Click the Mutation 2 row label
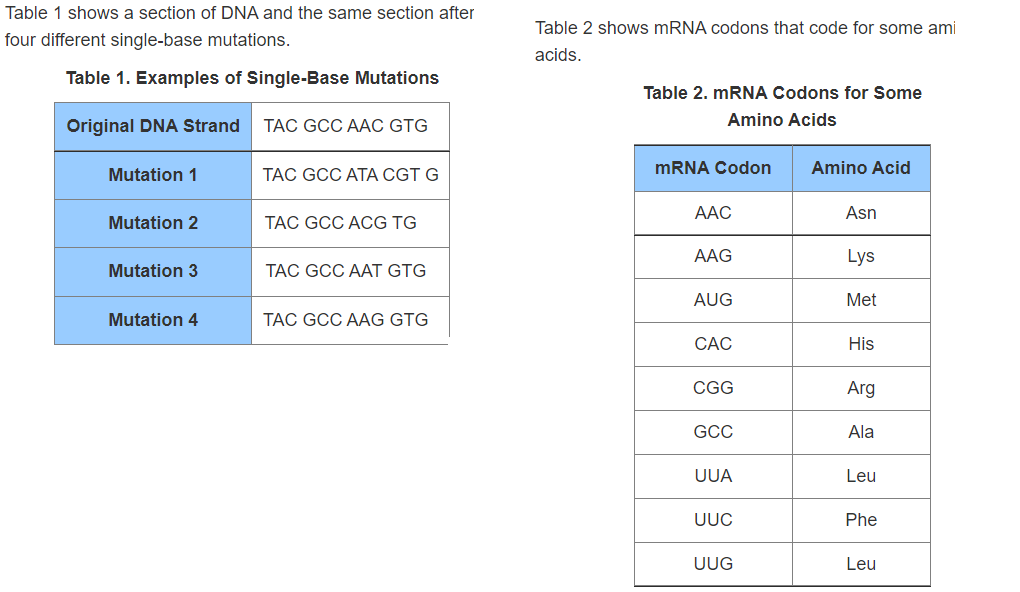 [153, 223]
